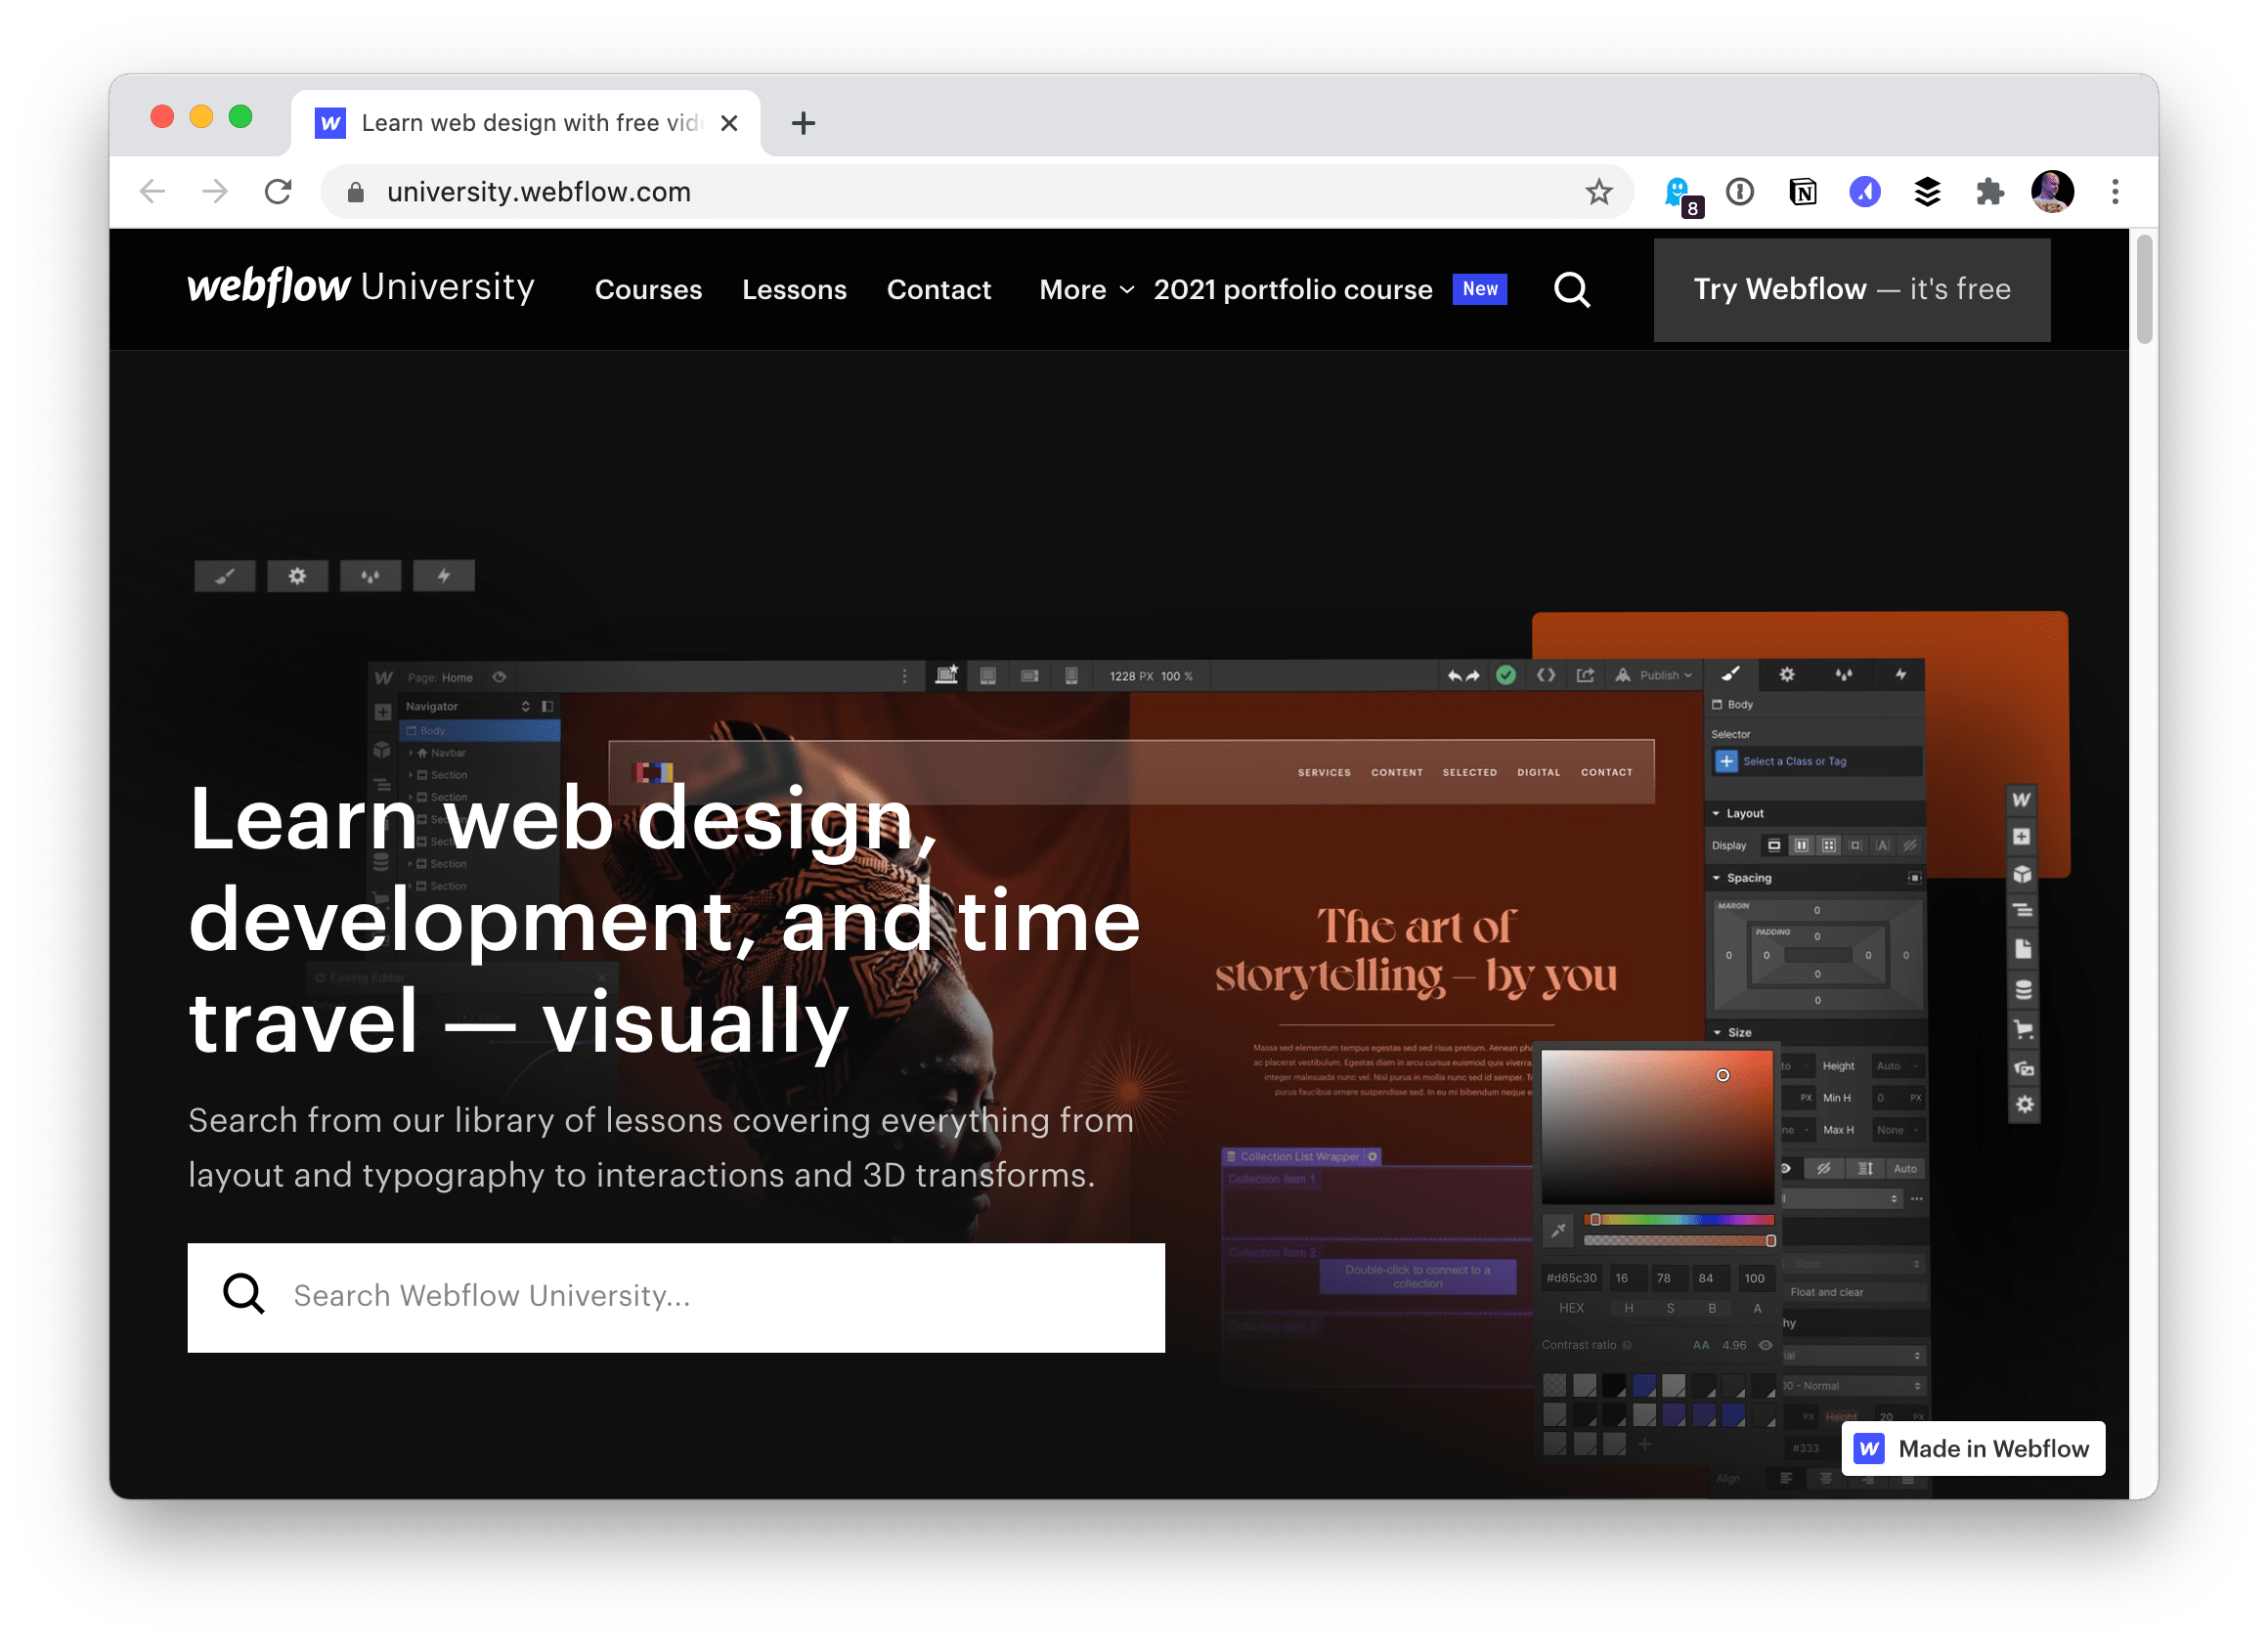Open a new browser tab
Image resolution: width=2268 pixels, height=1644 pixels.
click(x=803, y=124)
